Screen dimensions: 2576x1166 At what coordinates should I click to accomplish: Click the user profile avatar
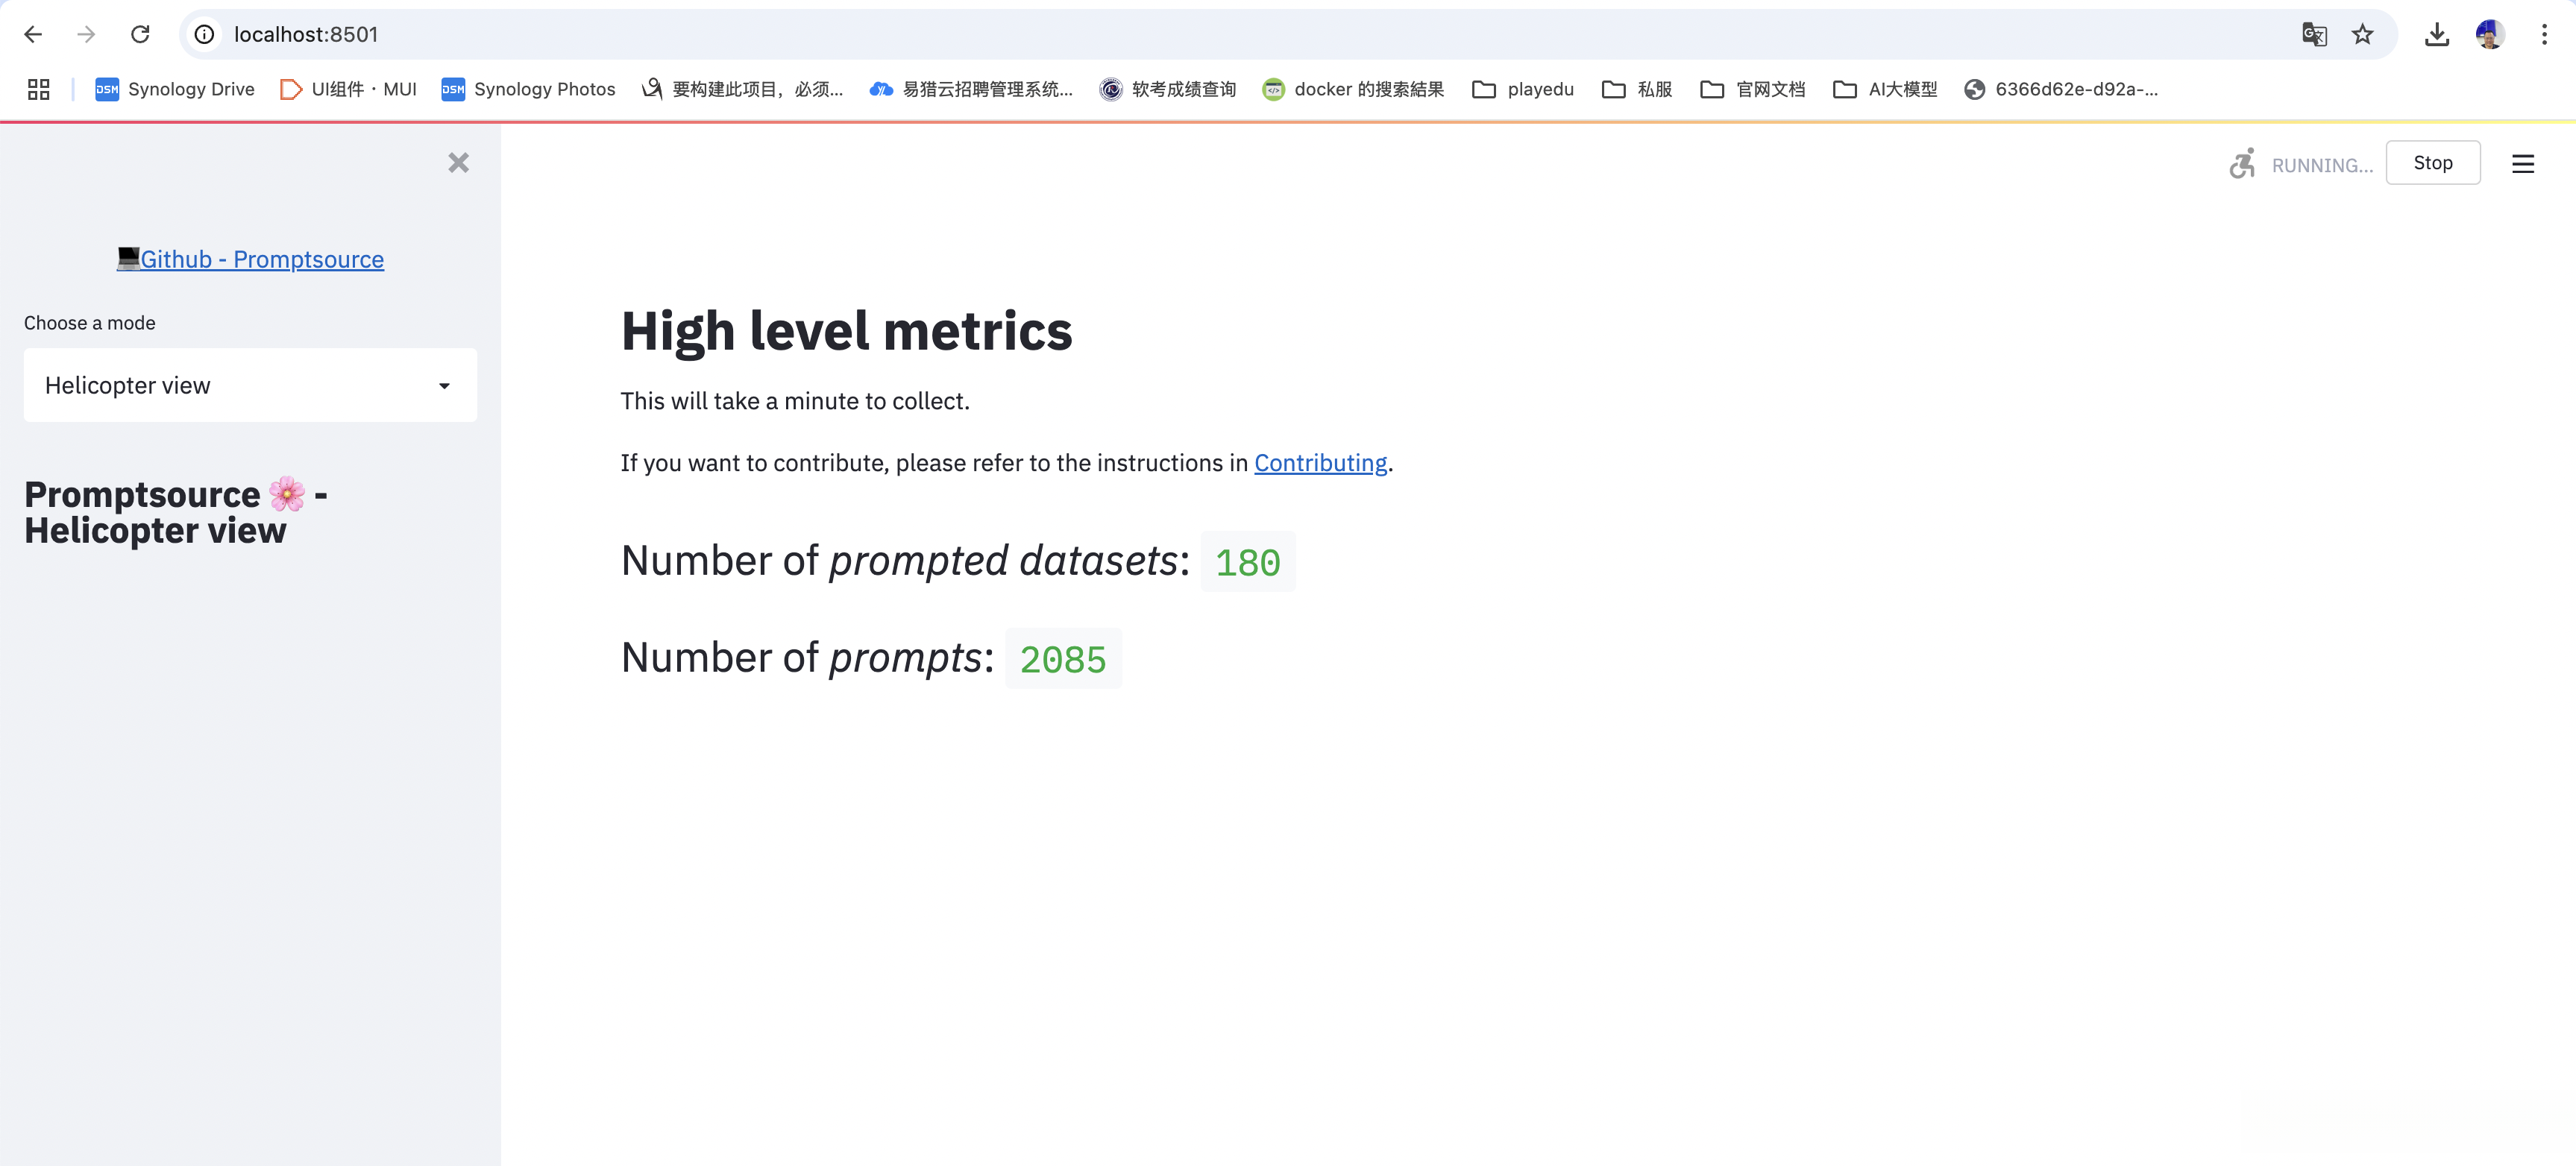point(2490,34)
